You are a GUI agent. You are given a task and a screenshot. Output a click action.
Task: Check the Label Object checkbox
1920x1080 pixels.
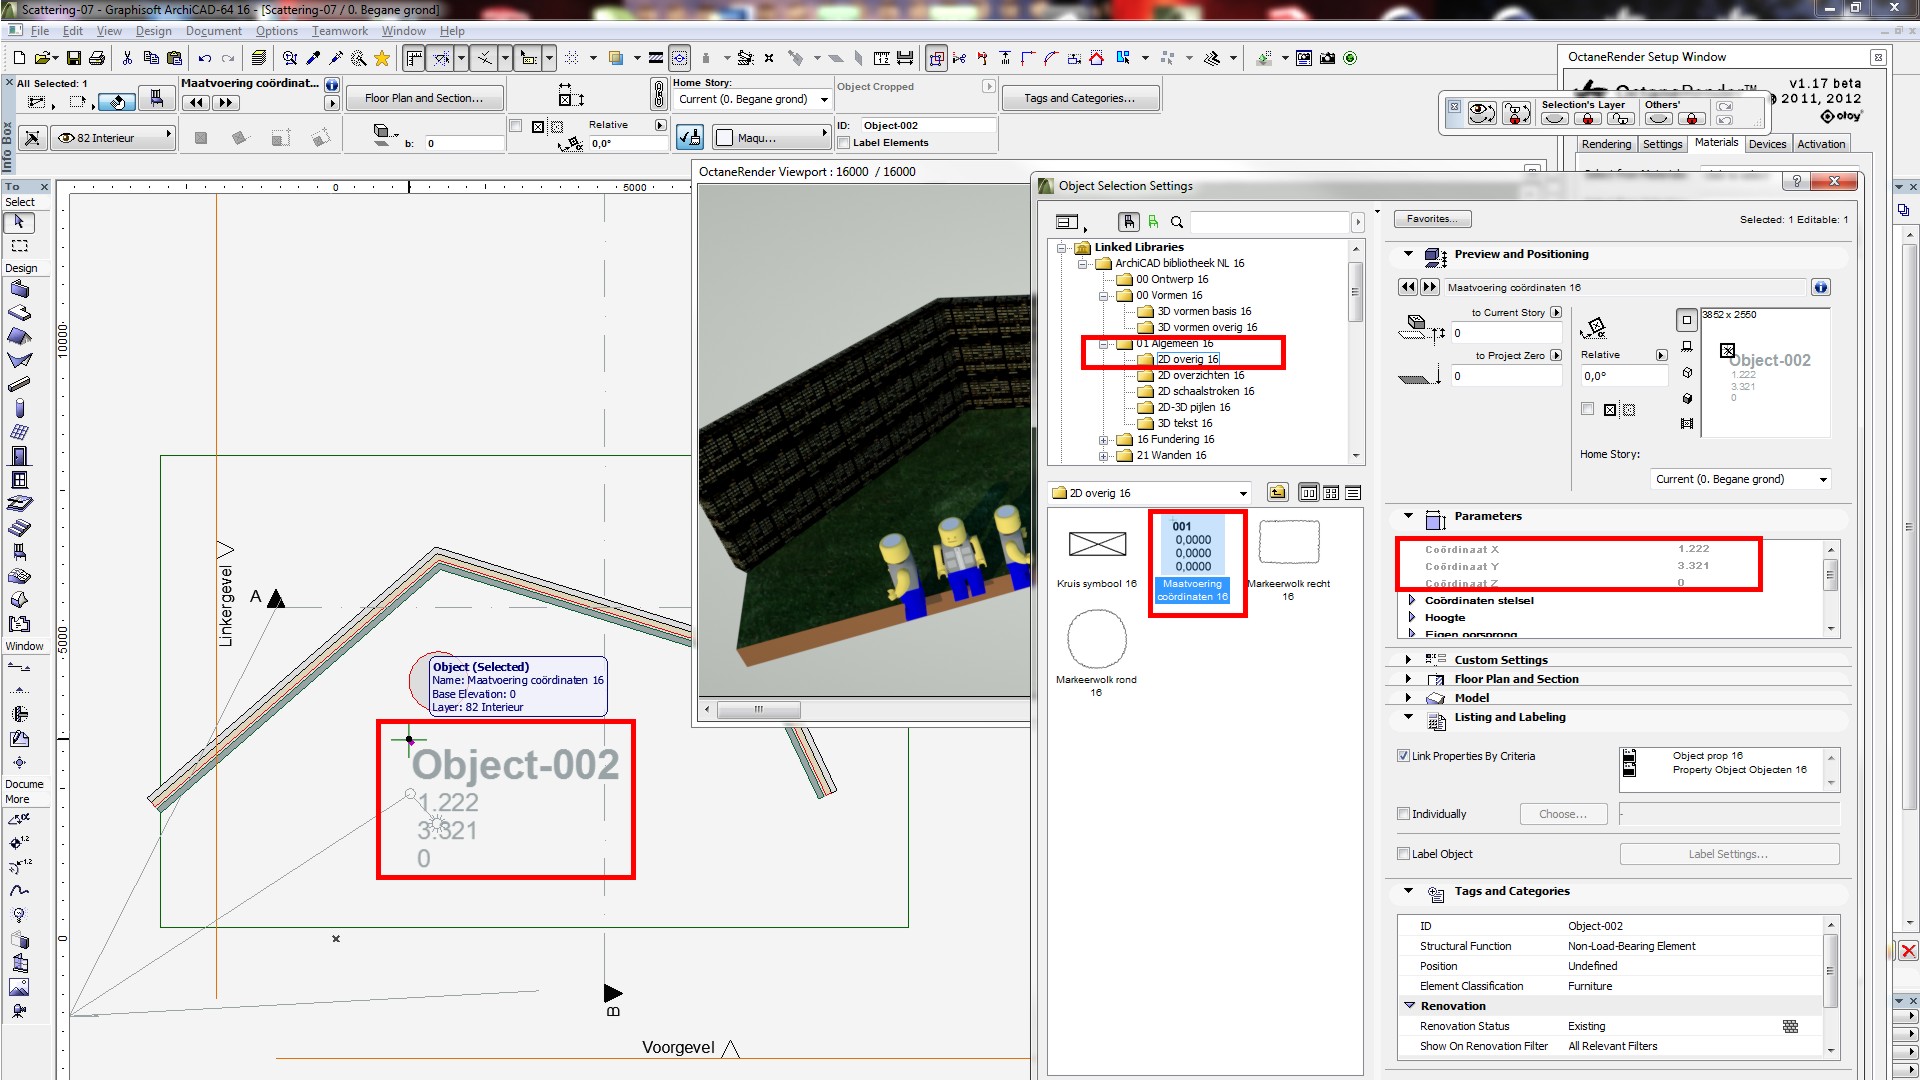tap(1403, 854)
